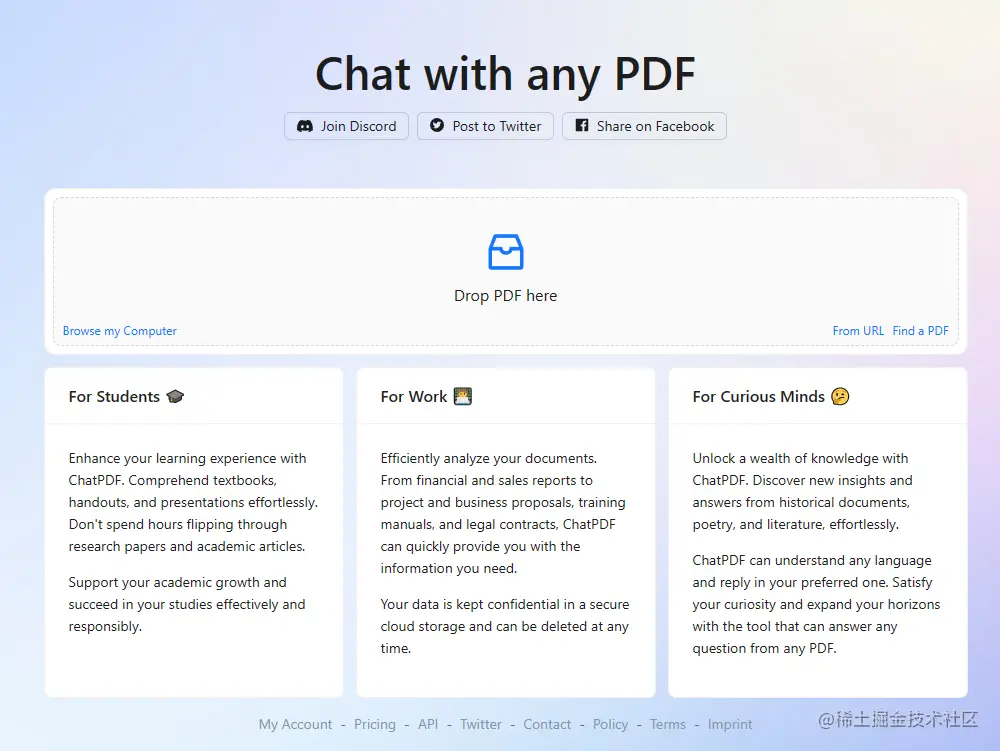Image resolution: width=1000 pixels, height=751 pixels.
Task: Click the 'Enhance your learning experience' paragraph
Action: point(193,502)
